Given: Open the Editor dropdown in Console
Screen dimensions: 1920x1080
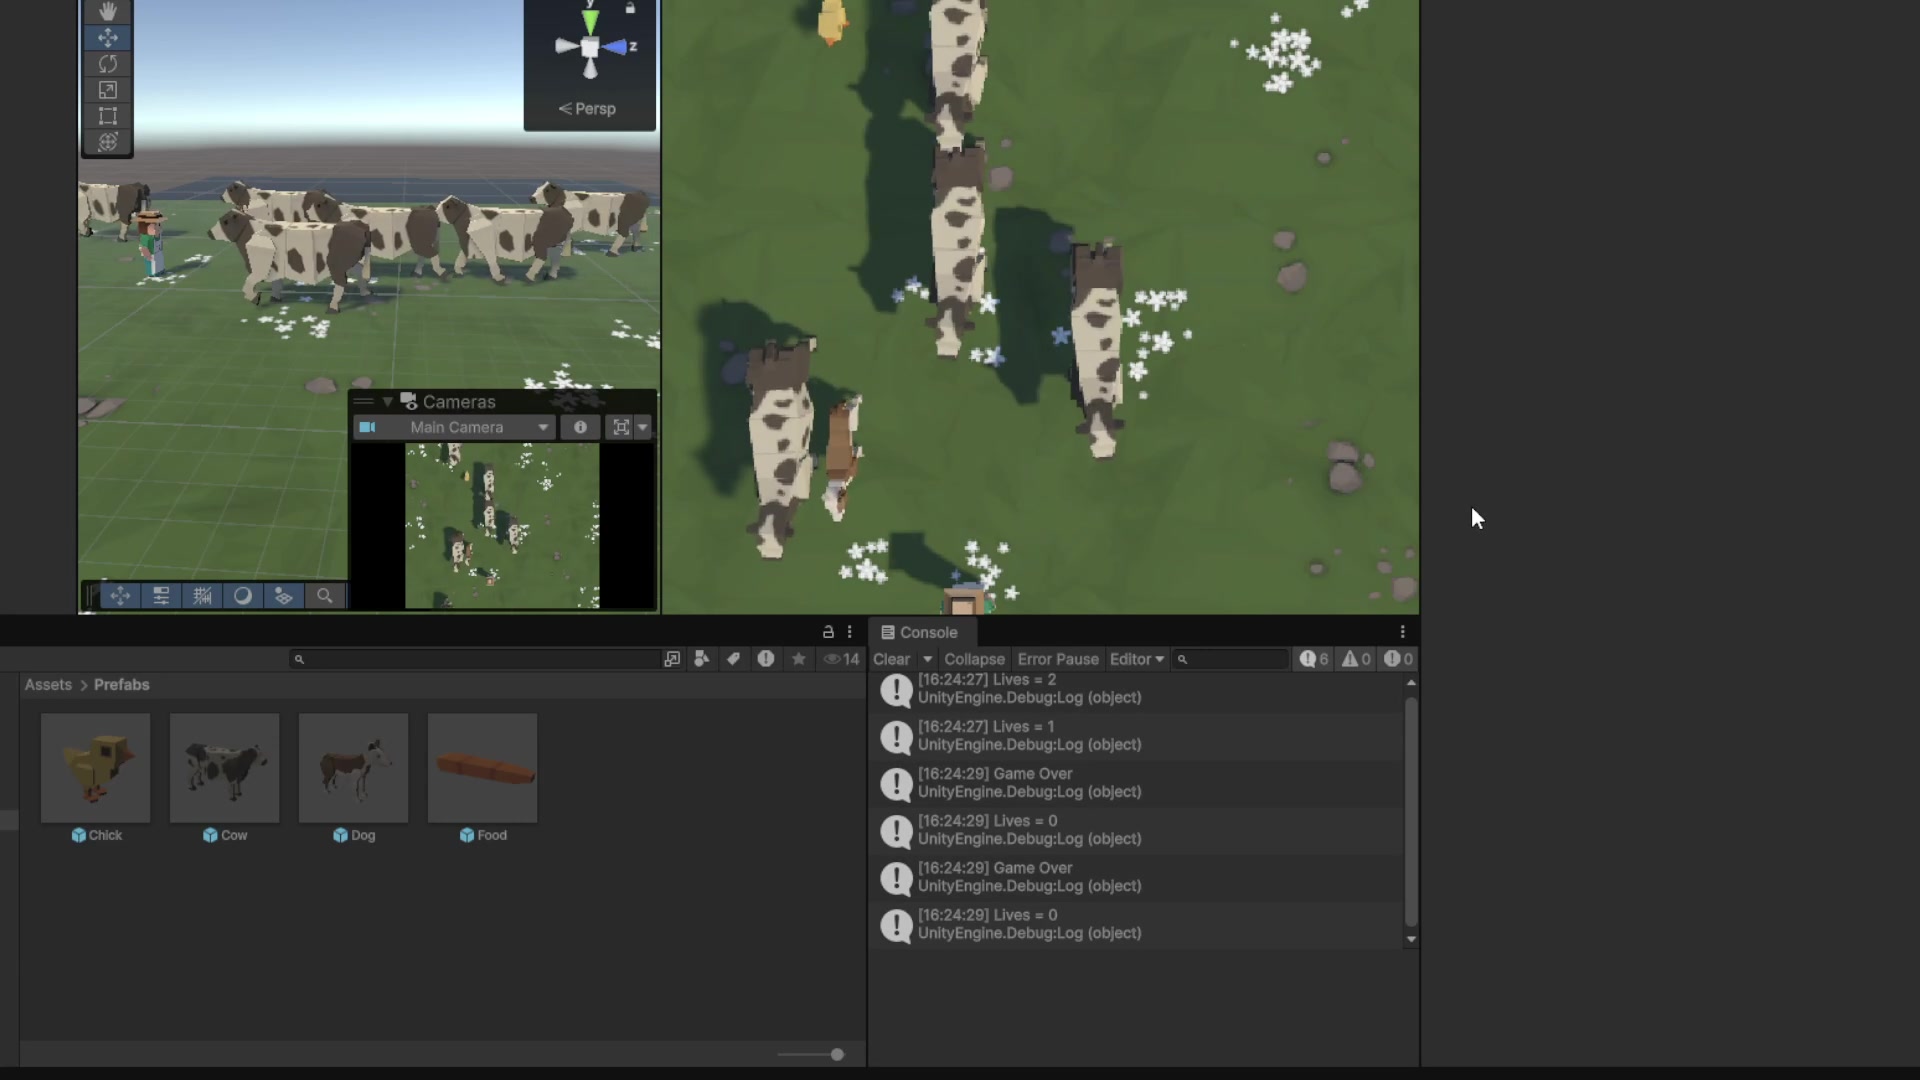Looking at the screenshot, I should pyautogui.click(x=1137, y=659).
